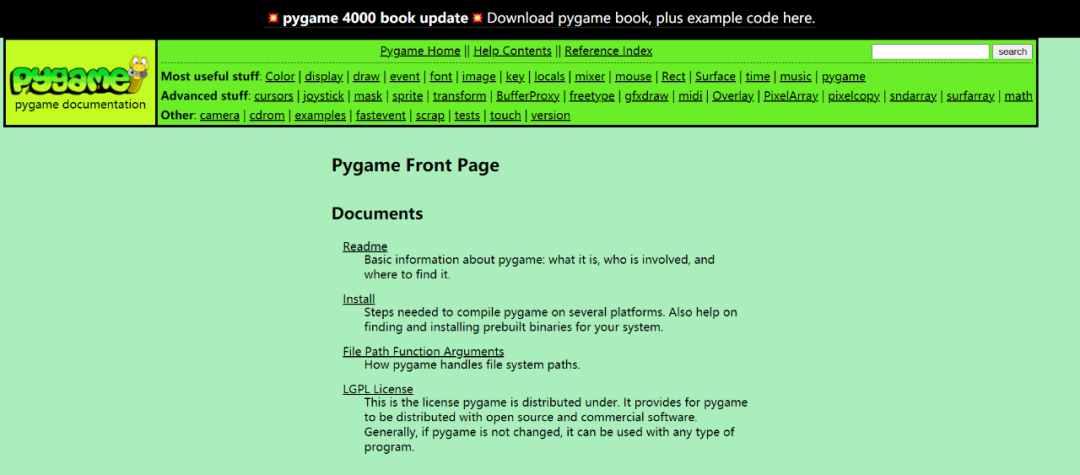Open the Rect reference link
The height and width of the screenshot is (475, 1080).
[x=674, y=76]
